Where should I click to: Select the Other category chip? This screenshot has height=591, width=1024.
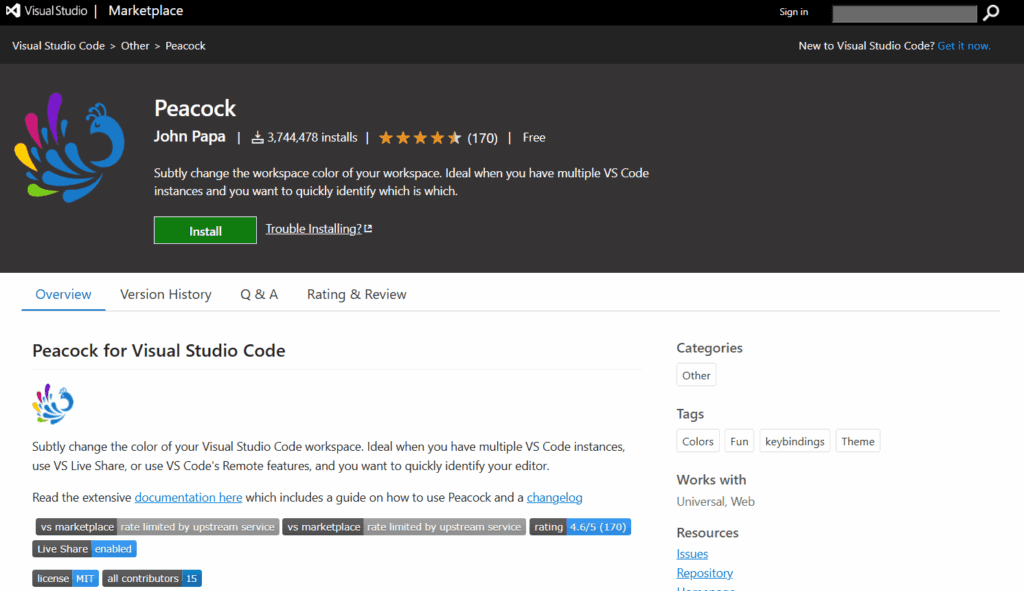696,375
